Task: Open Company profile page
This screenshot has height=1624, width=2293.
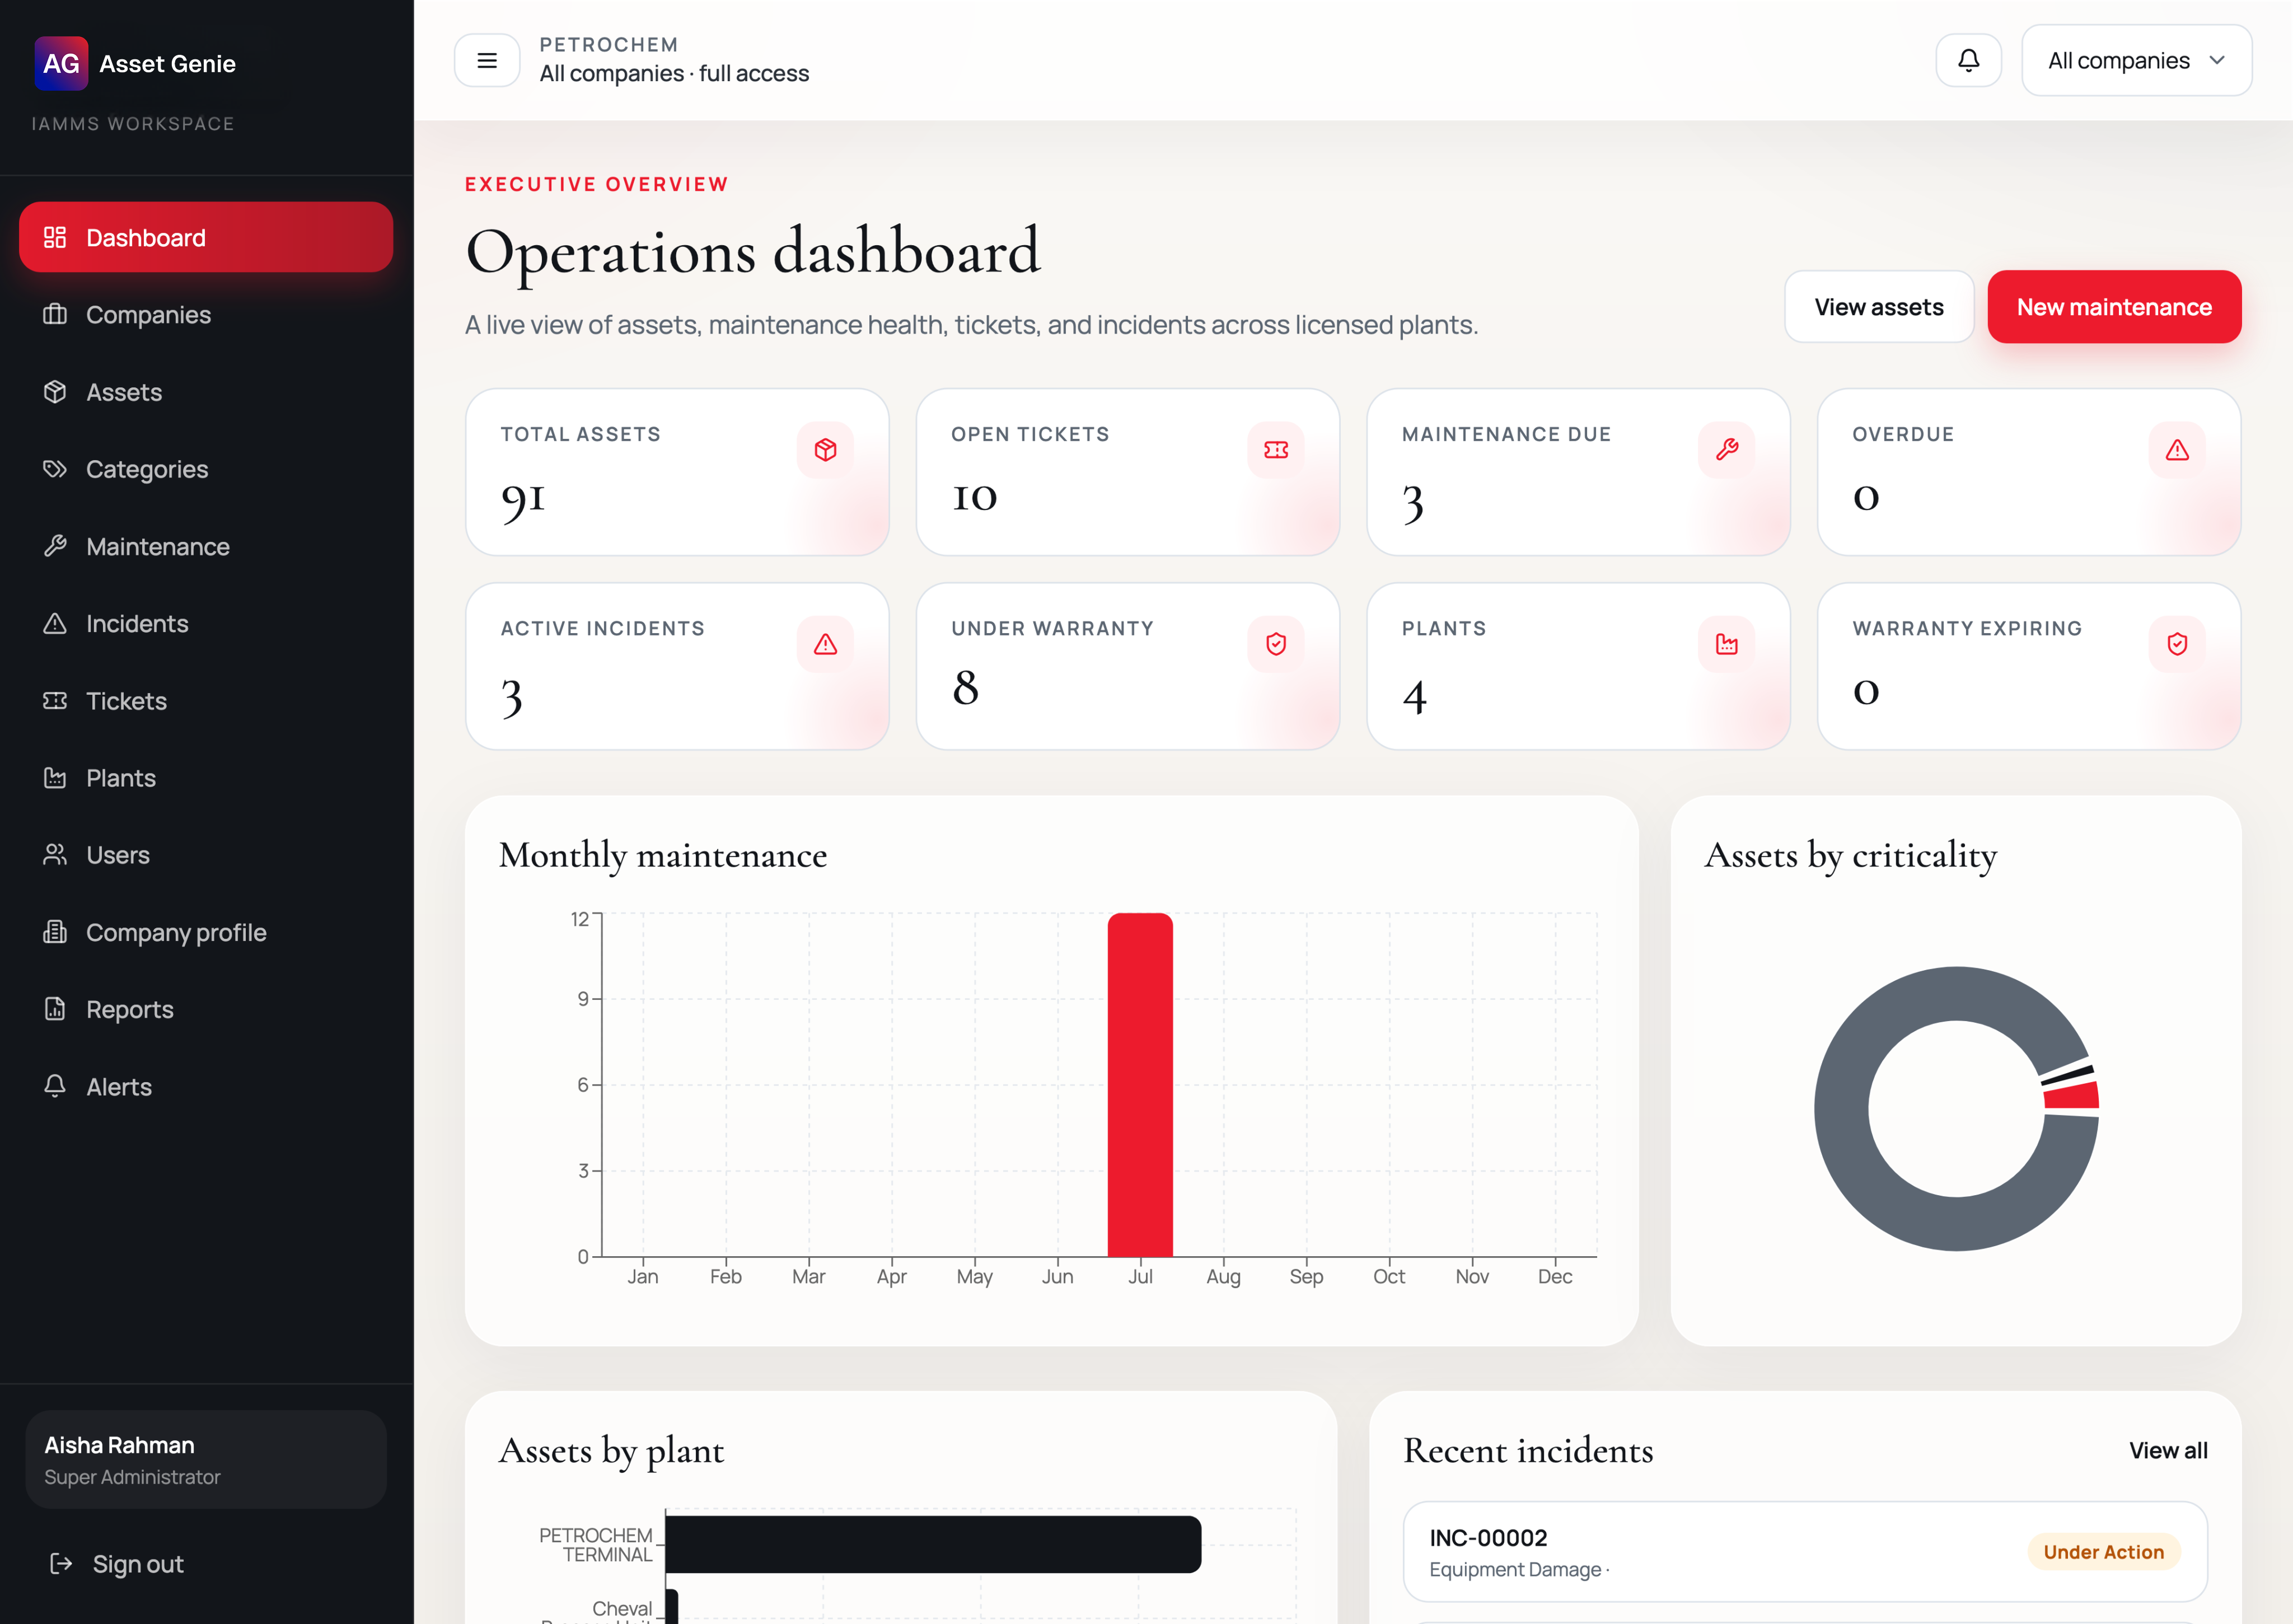Action: click(206, 932)
